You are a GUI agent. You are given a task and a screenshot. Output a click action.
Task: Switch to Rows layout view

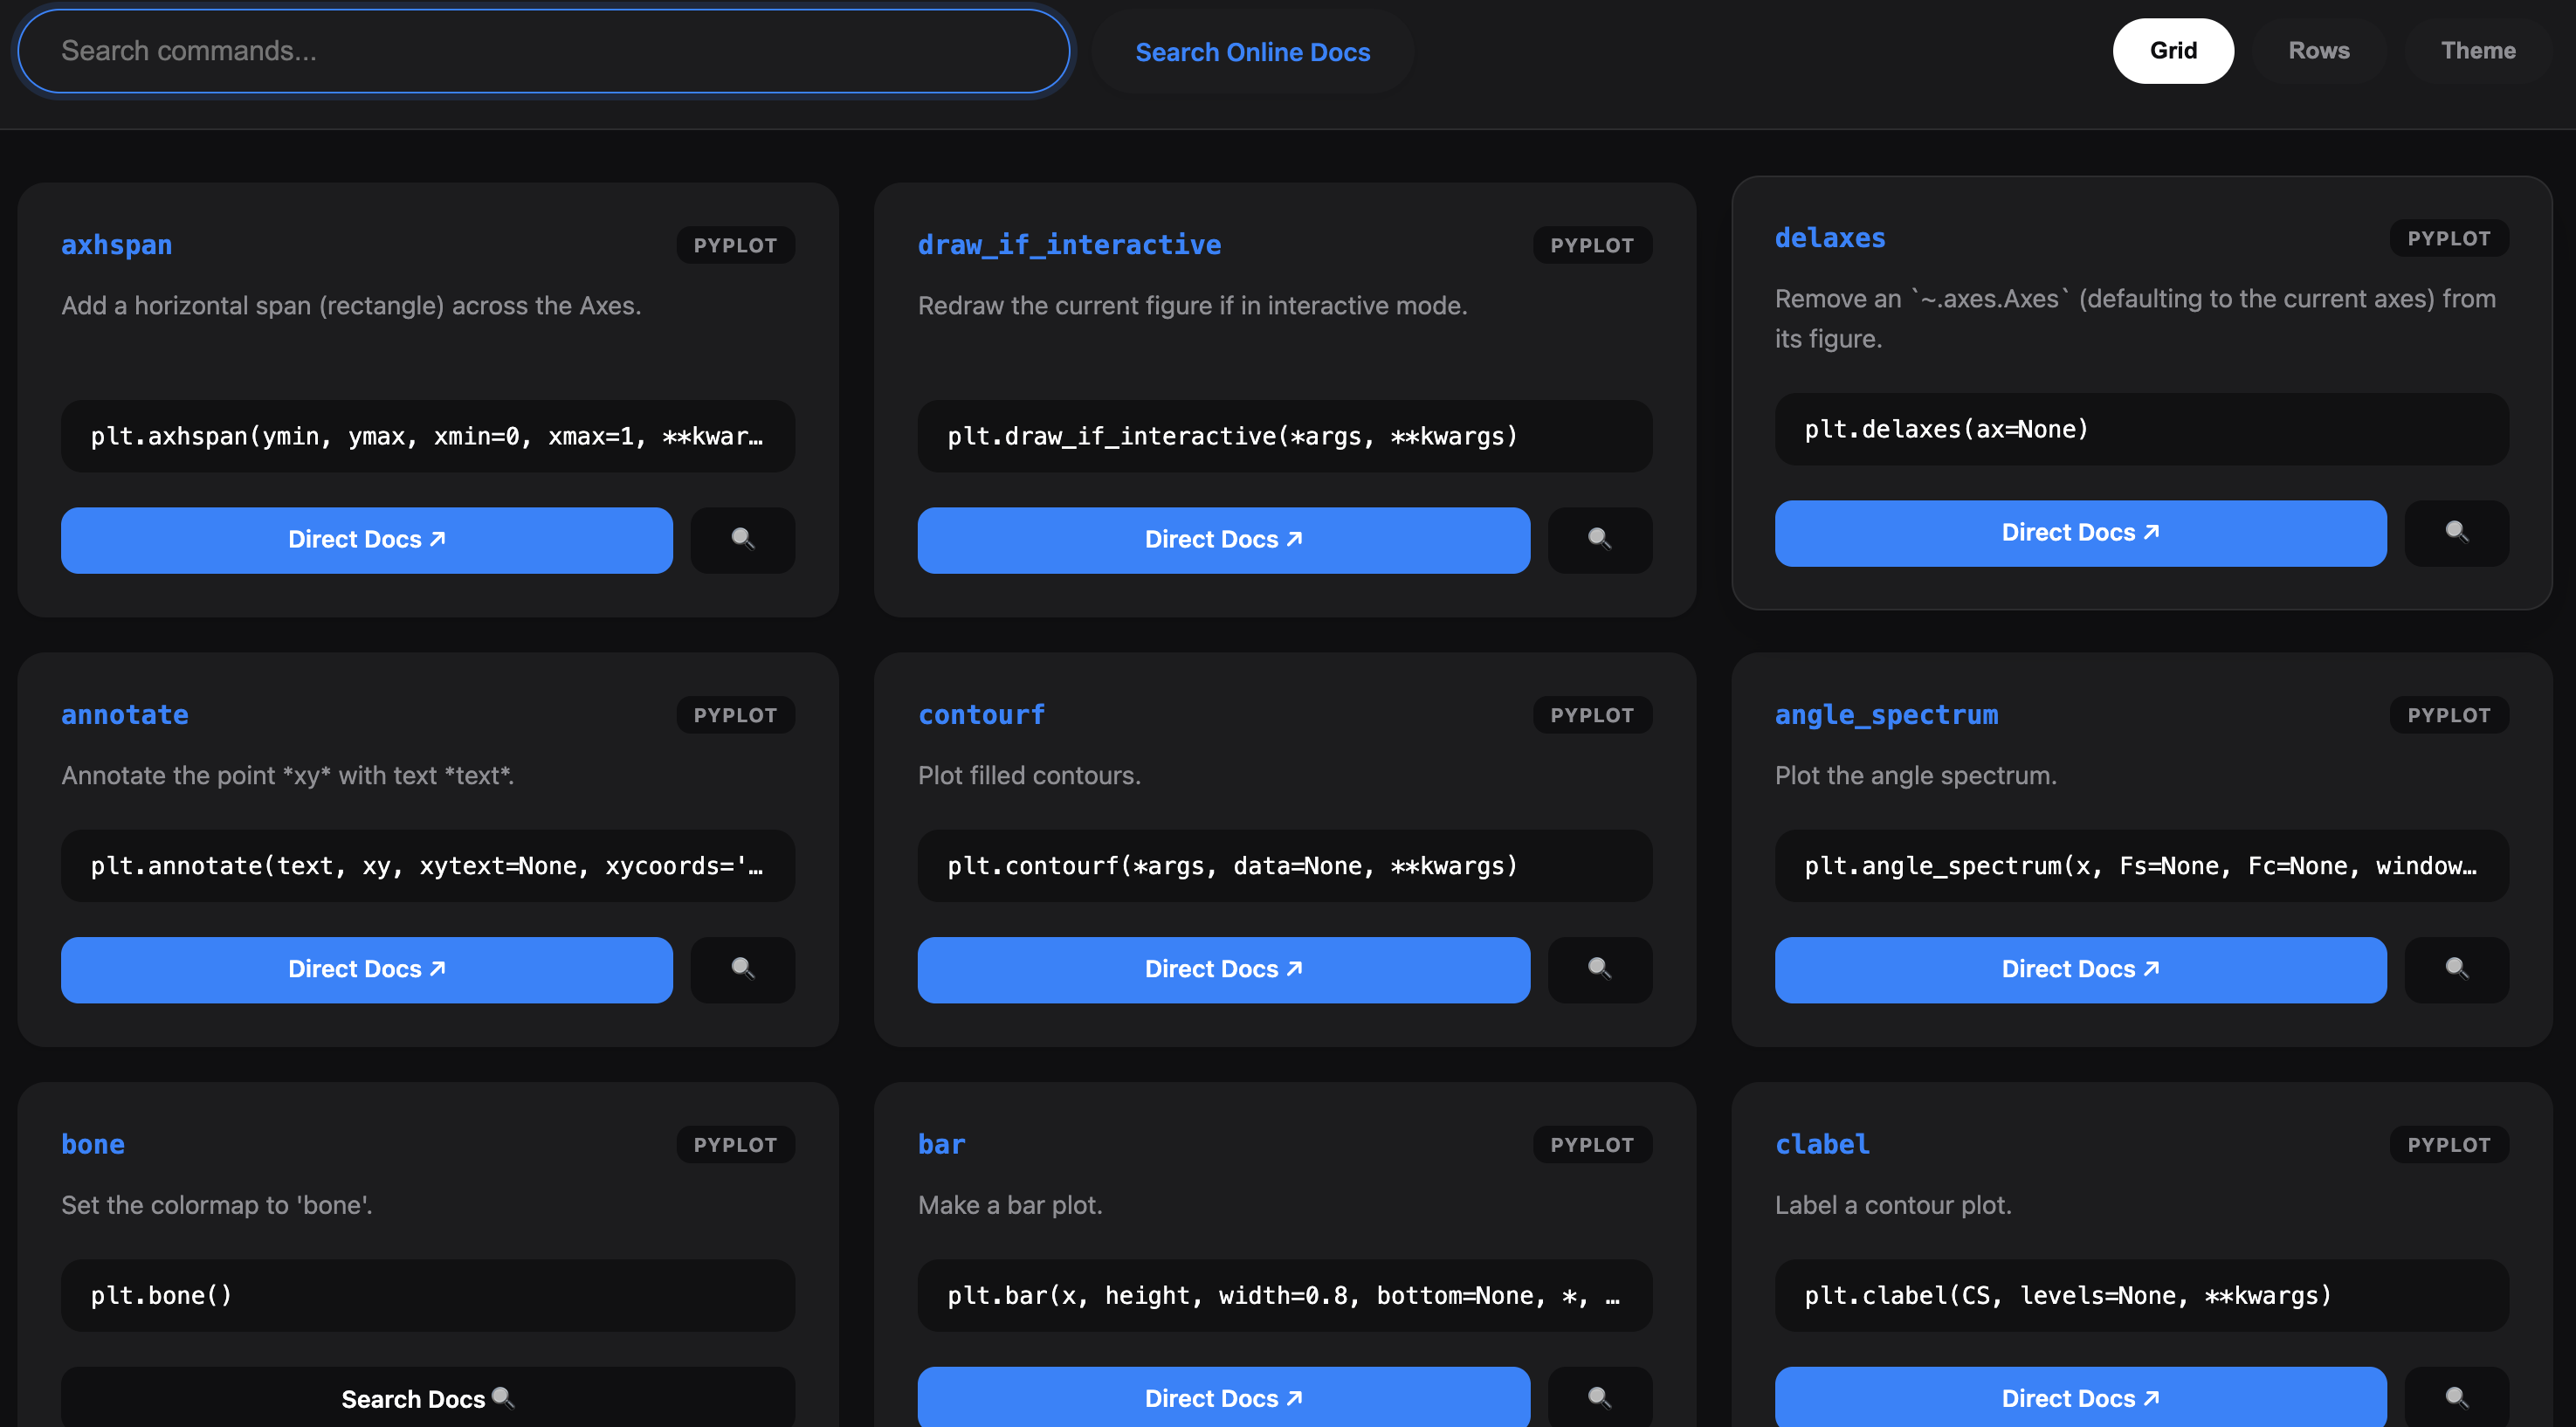tap(2318, 51)
